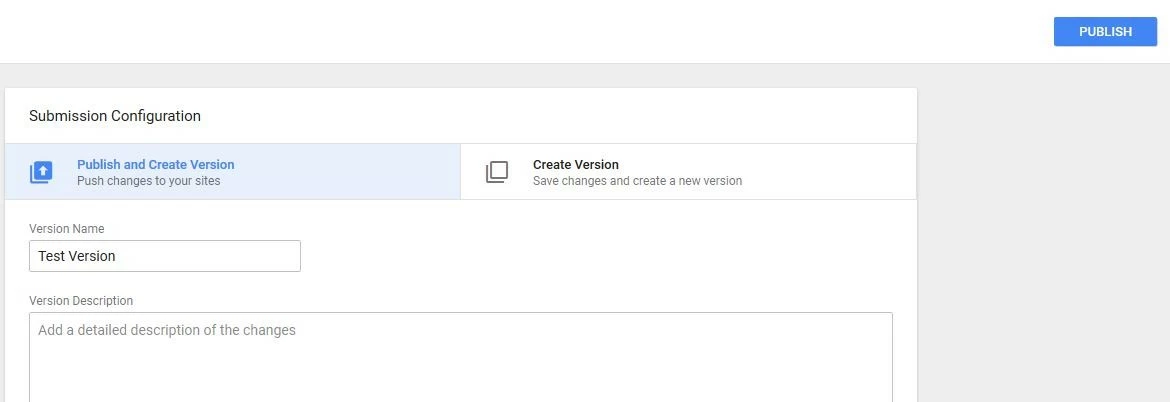Click the "Add a detailed description" placeholder text
Image resolution: width=1170 pixels, height=402 pixels.
[167, 330]
